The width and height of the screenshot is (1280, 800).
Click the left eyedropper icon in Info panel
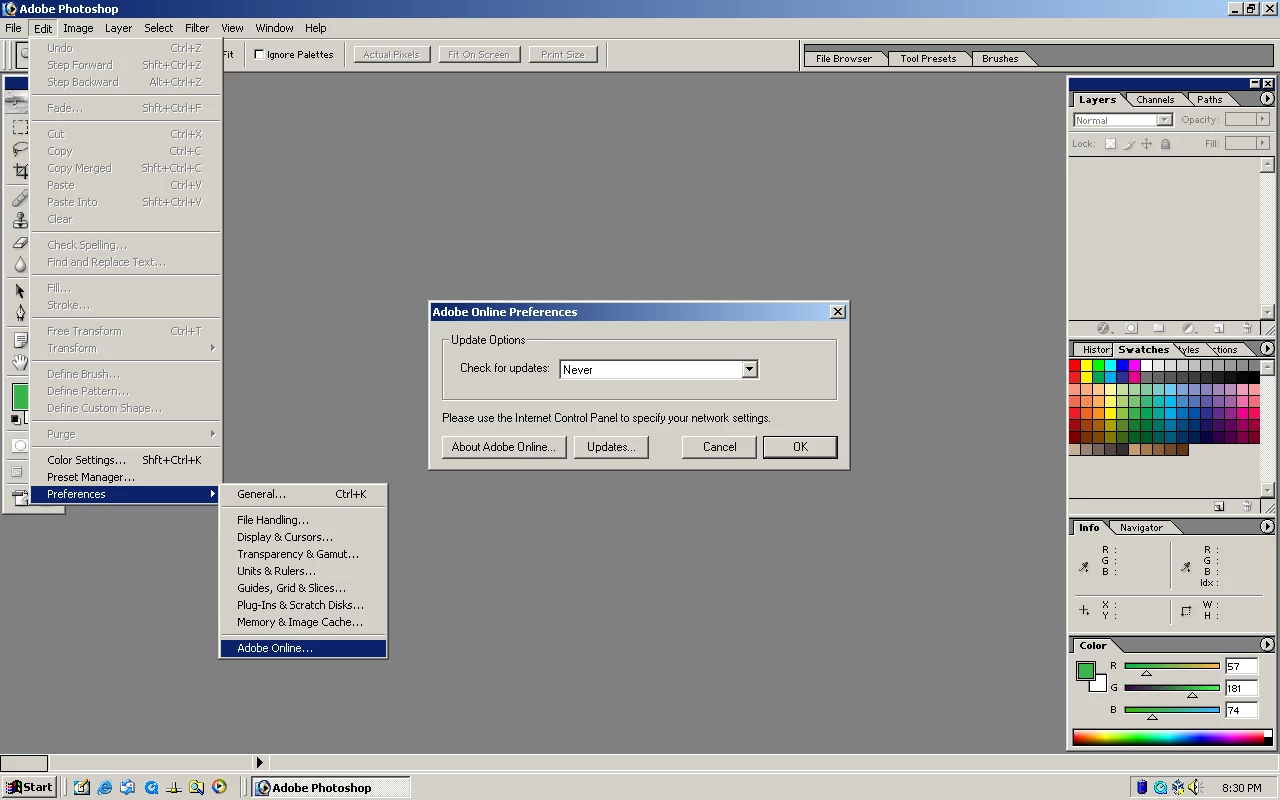pos(1084,567)
